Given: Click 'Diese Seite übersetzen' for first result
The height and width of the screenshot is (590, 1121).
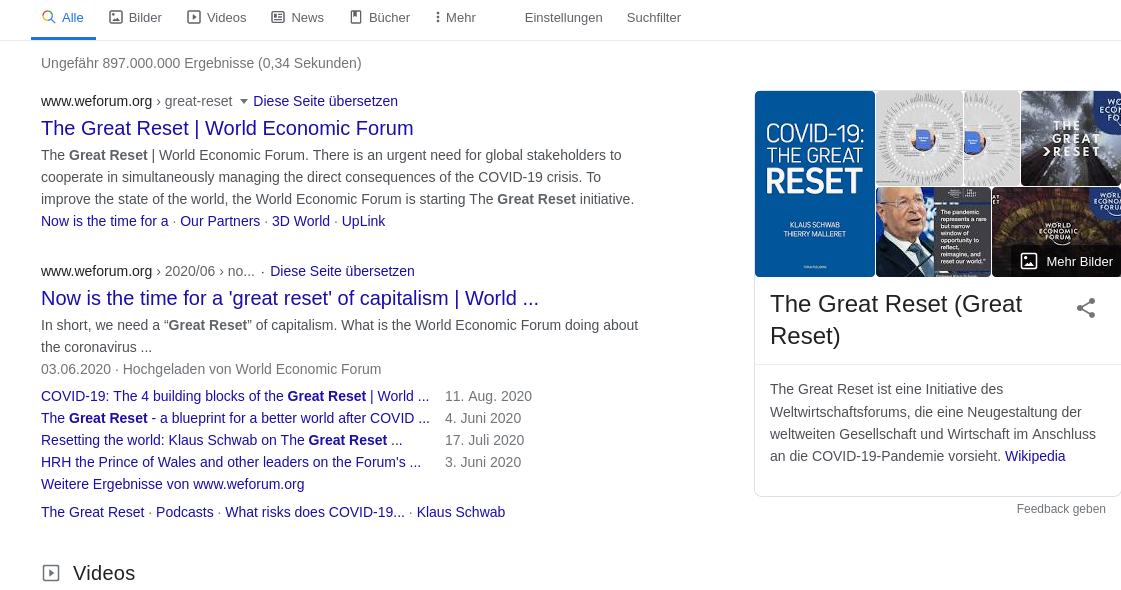Looking at the screenshot, I should click(x=325, y=102).
